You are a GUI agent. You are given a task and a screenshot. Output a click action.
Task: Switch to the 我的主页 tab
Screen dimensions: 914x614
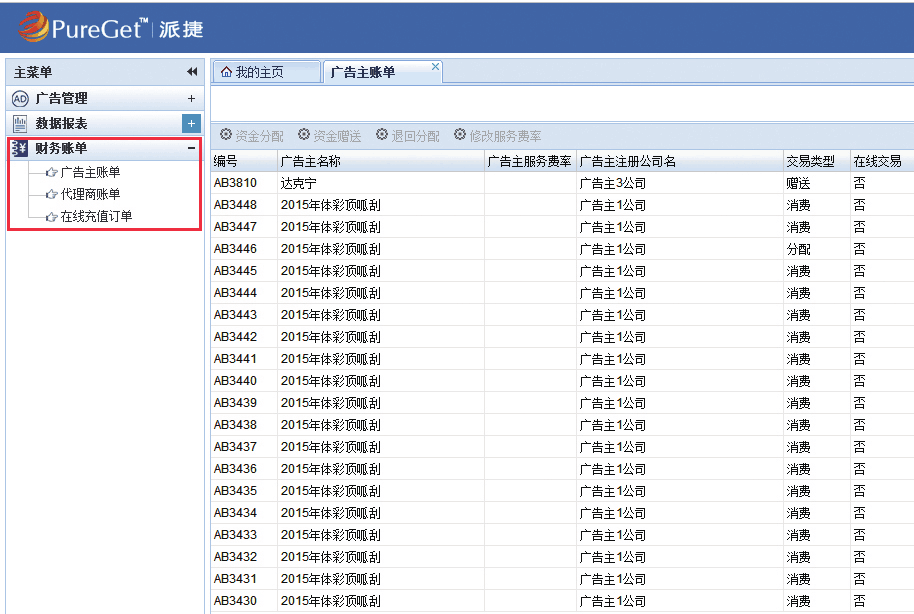[x=266, y=72]
